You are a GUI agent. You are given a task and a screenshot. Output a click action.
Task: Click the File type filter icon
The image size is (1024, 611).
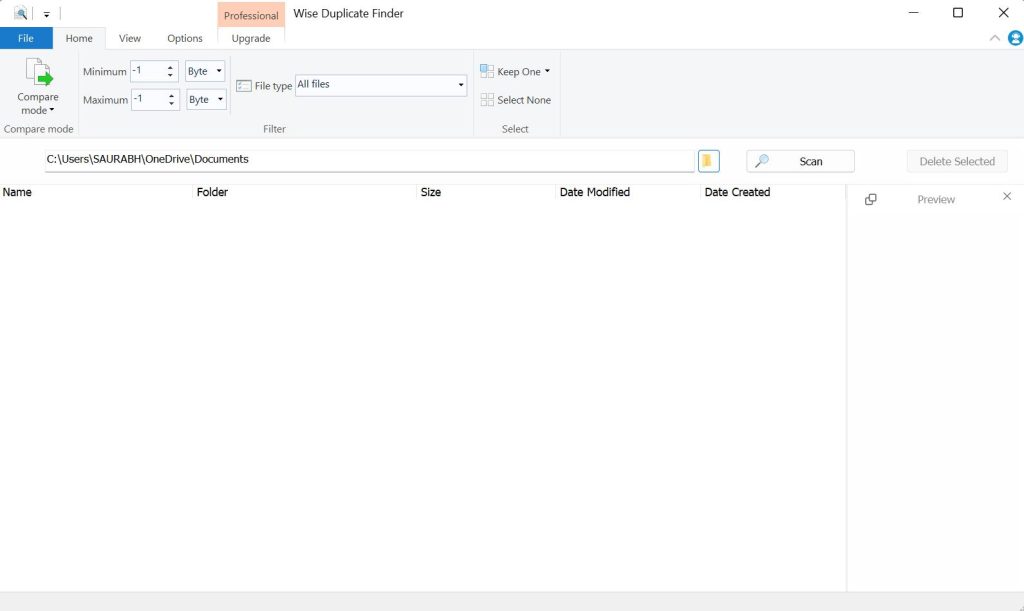coord(244,86)
